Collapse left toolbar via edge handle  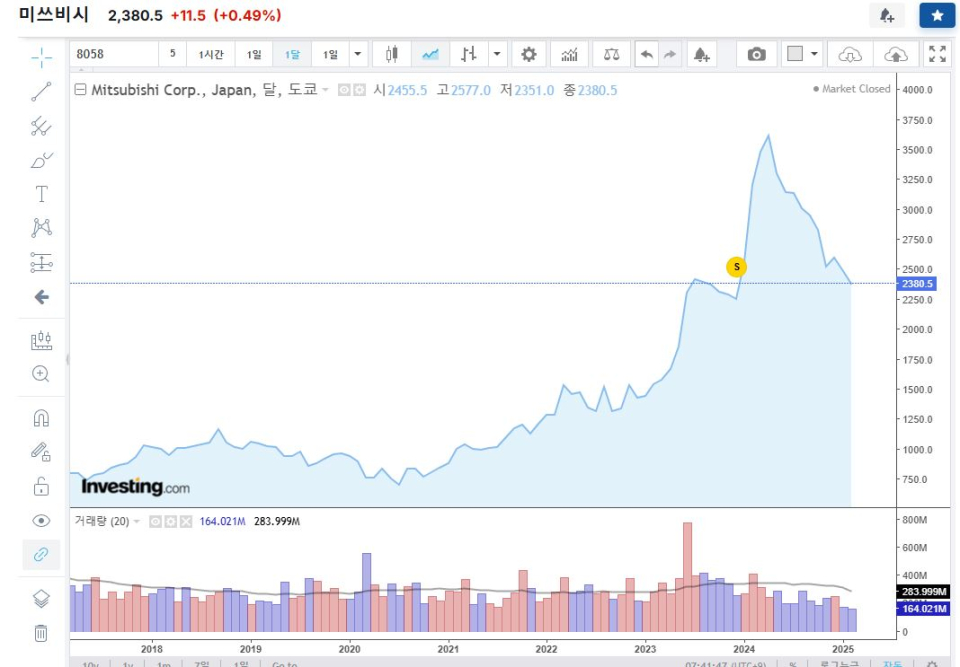click(x=67, y=360)
